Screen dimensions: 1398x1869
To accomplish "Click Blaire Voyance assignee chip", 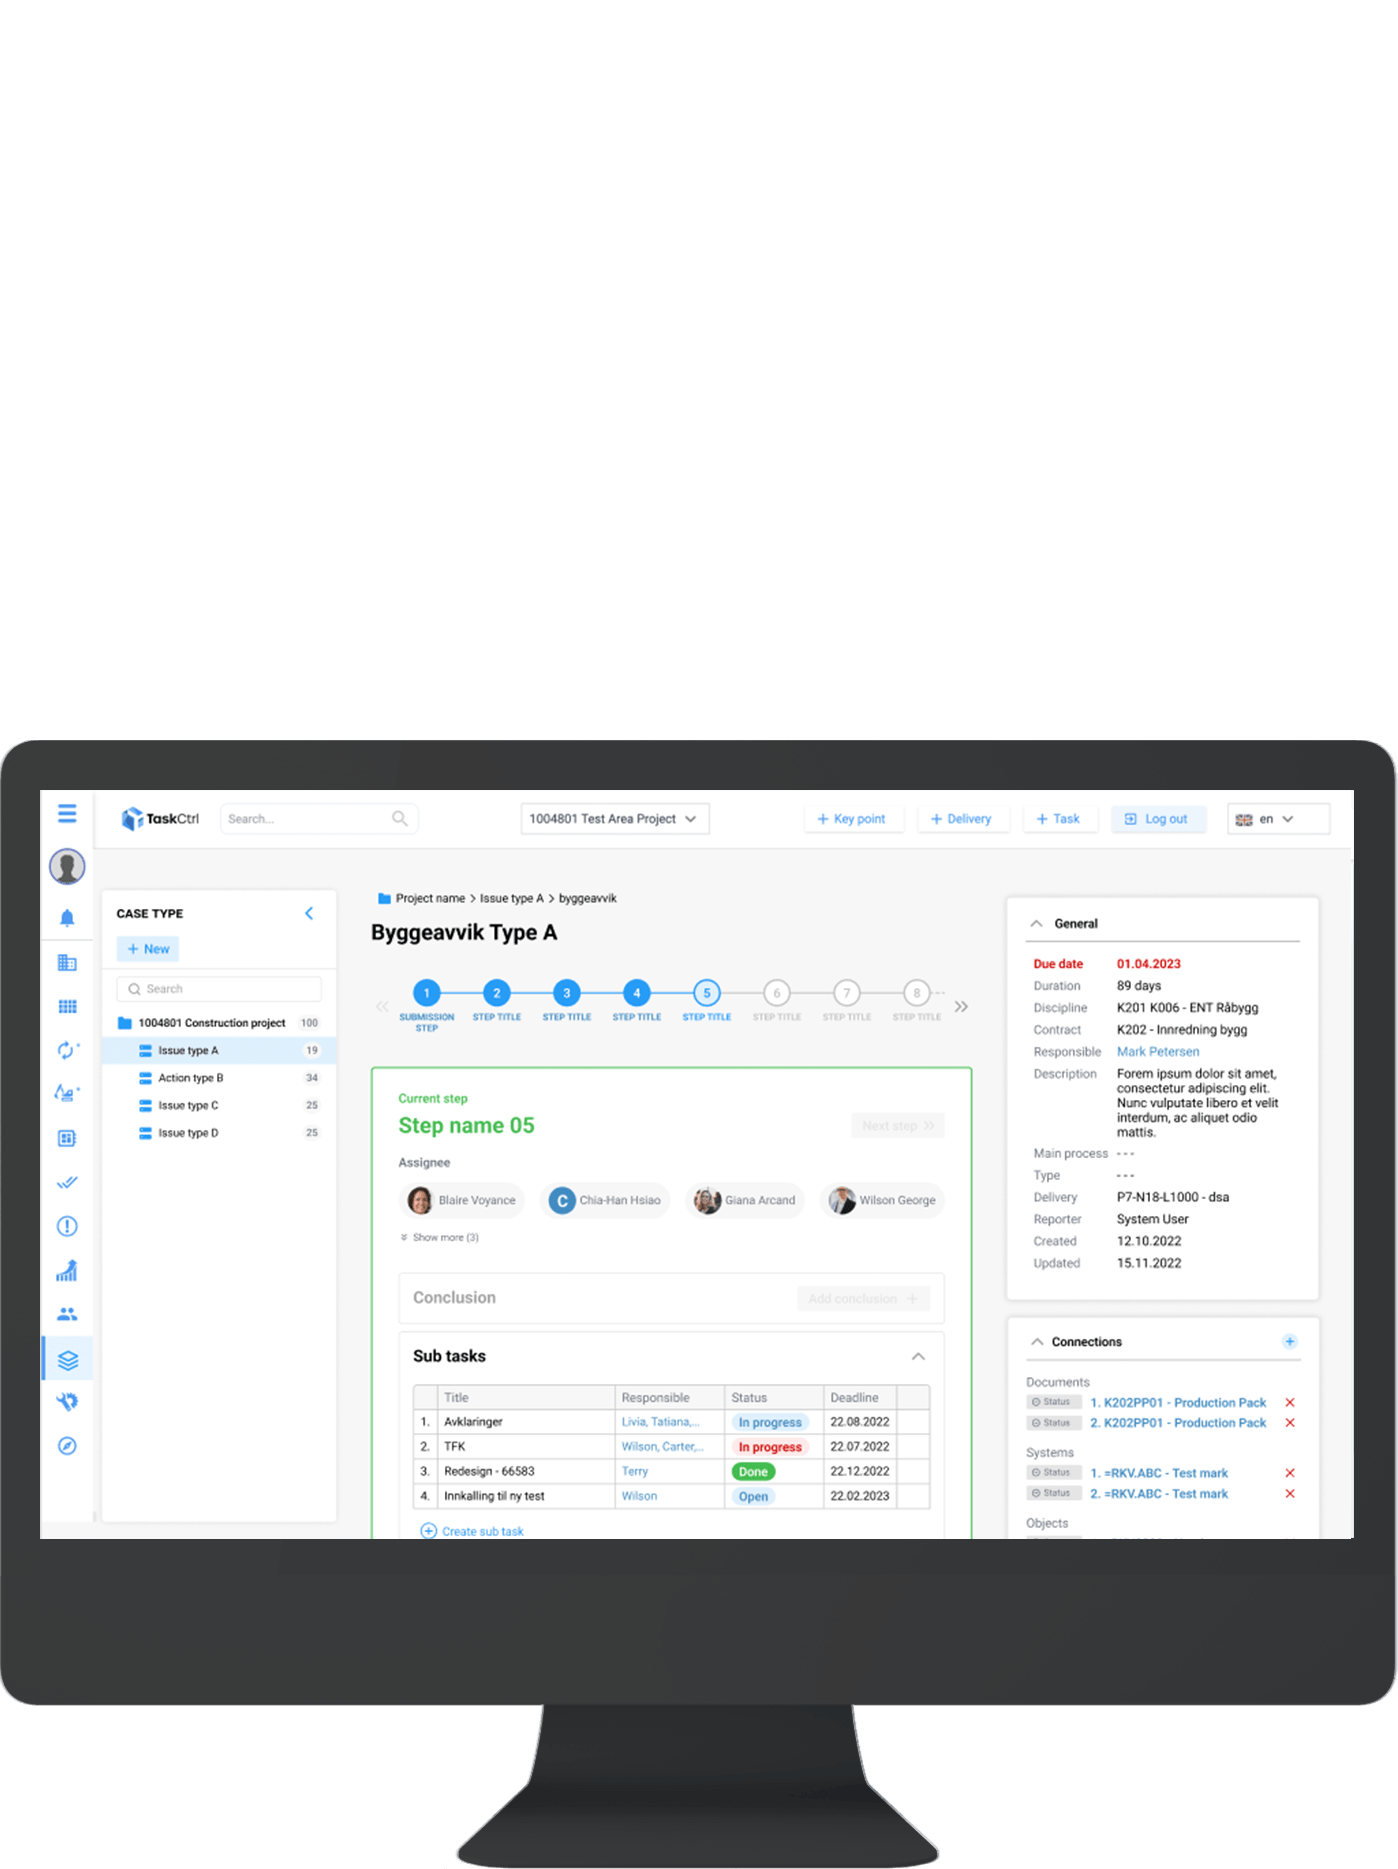I will pyautogui.click(x=463, y=1200).
